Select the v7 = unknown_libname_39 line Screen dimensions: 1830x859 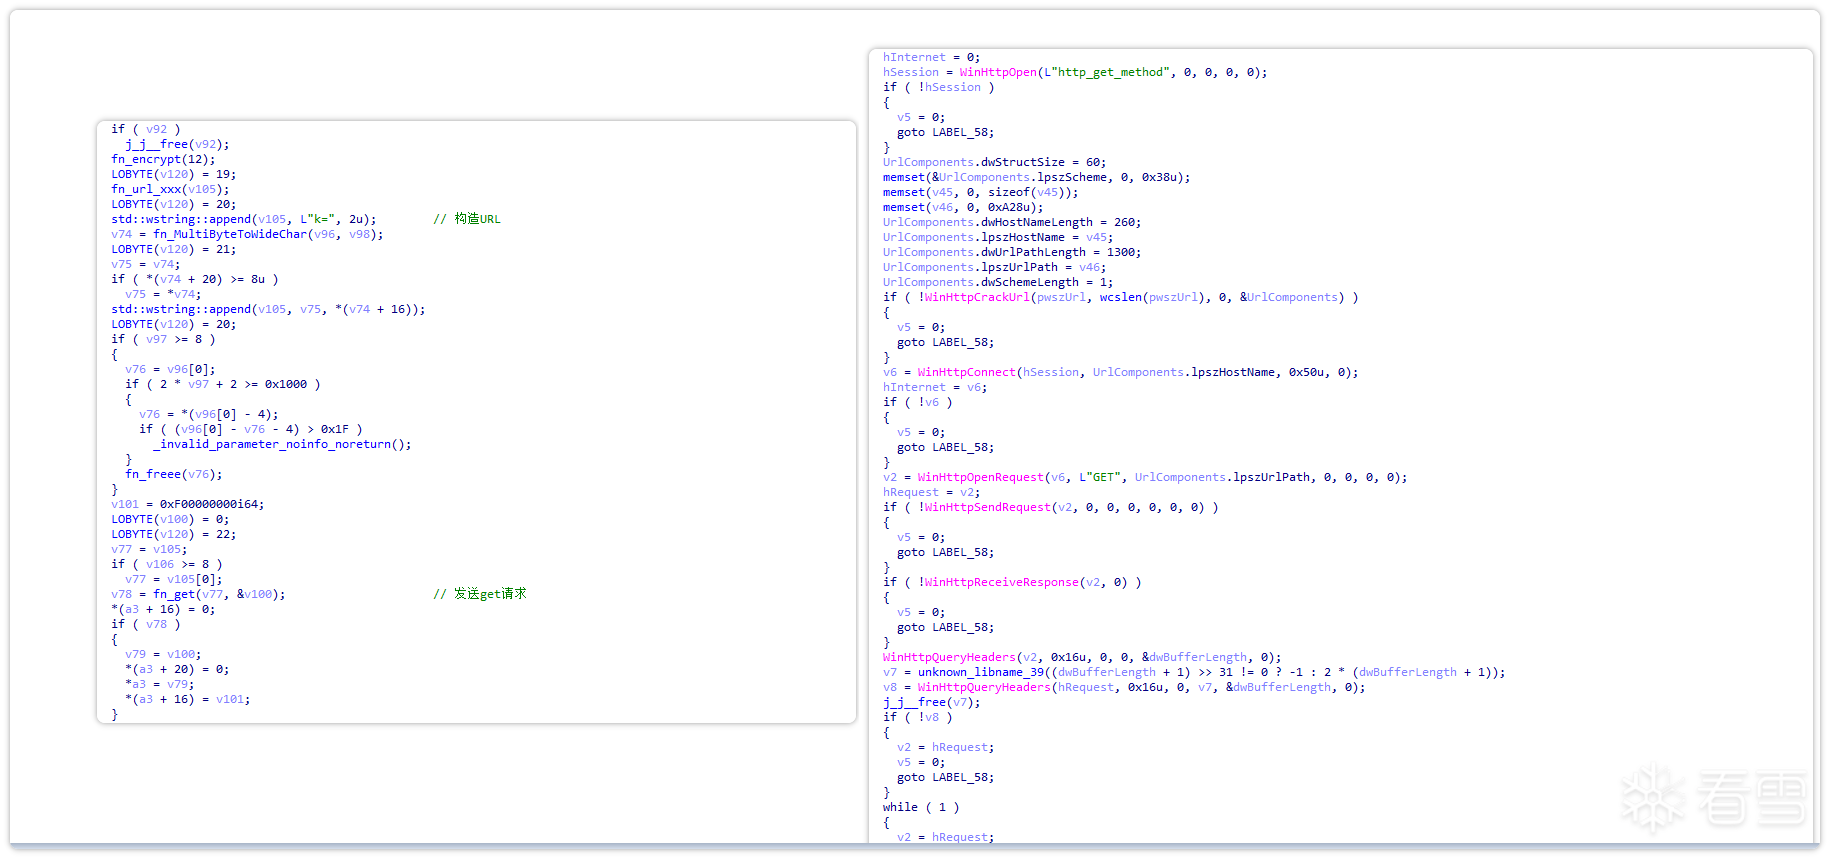[x=1194, y=672]
